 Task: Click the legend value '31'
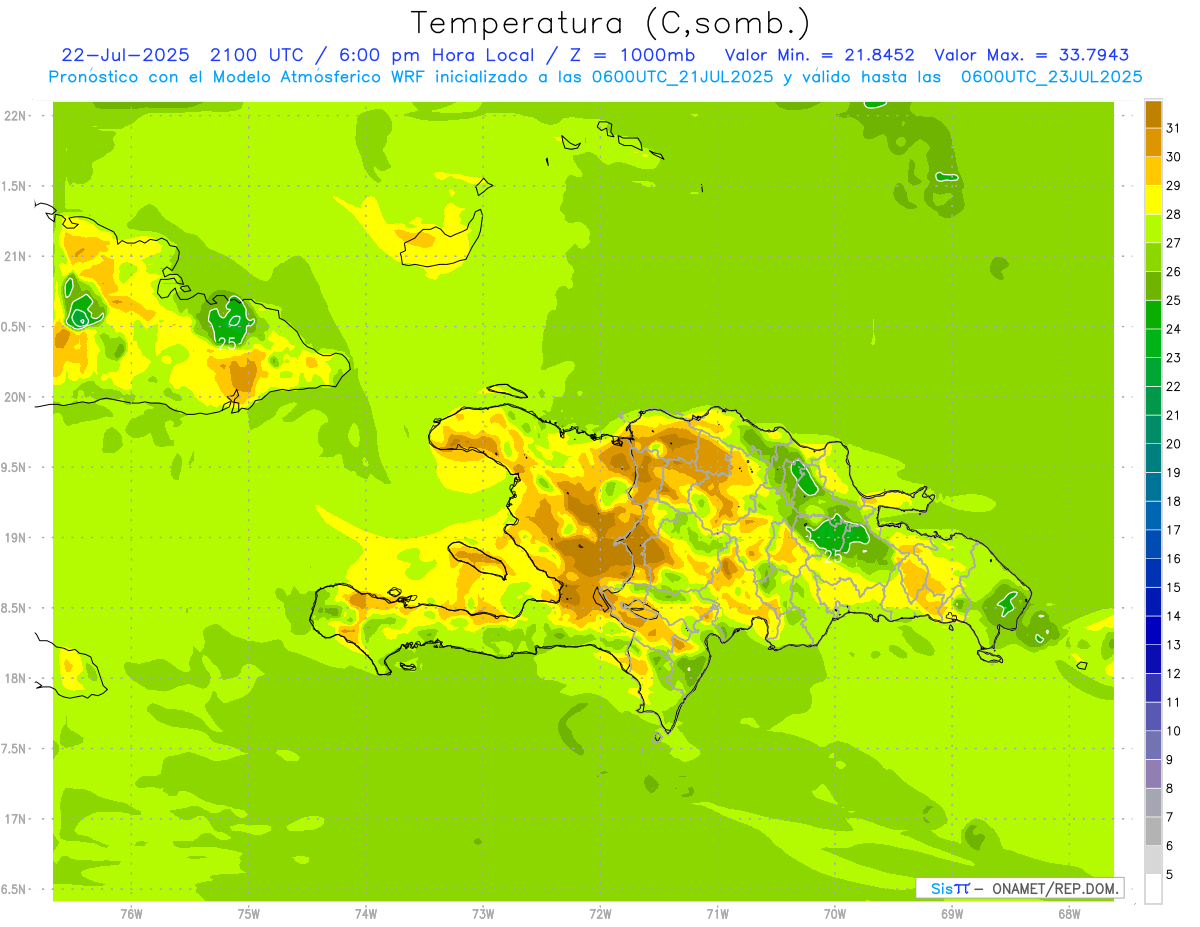click(1174, 128)
